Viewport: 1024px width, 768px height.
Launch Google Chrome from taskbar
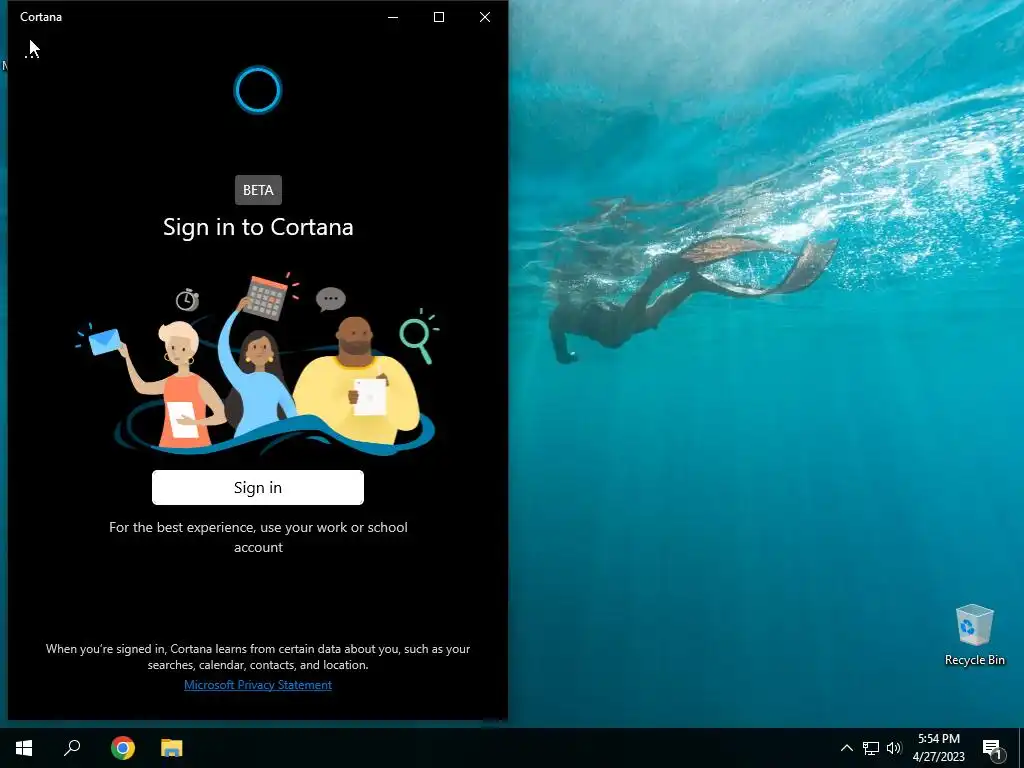(x=122, y=748)
